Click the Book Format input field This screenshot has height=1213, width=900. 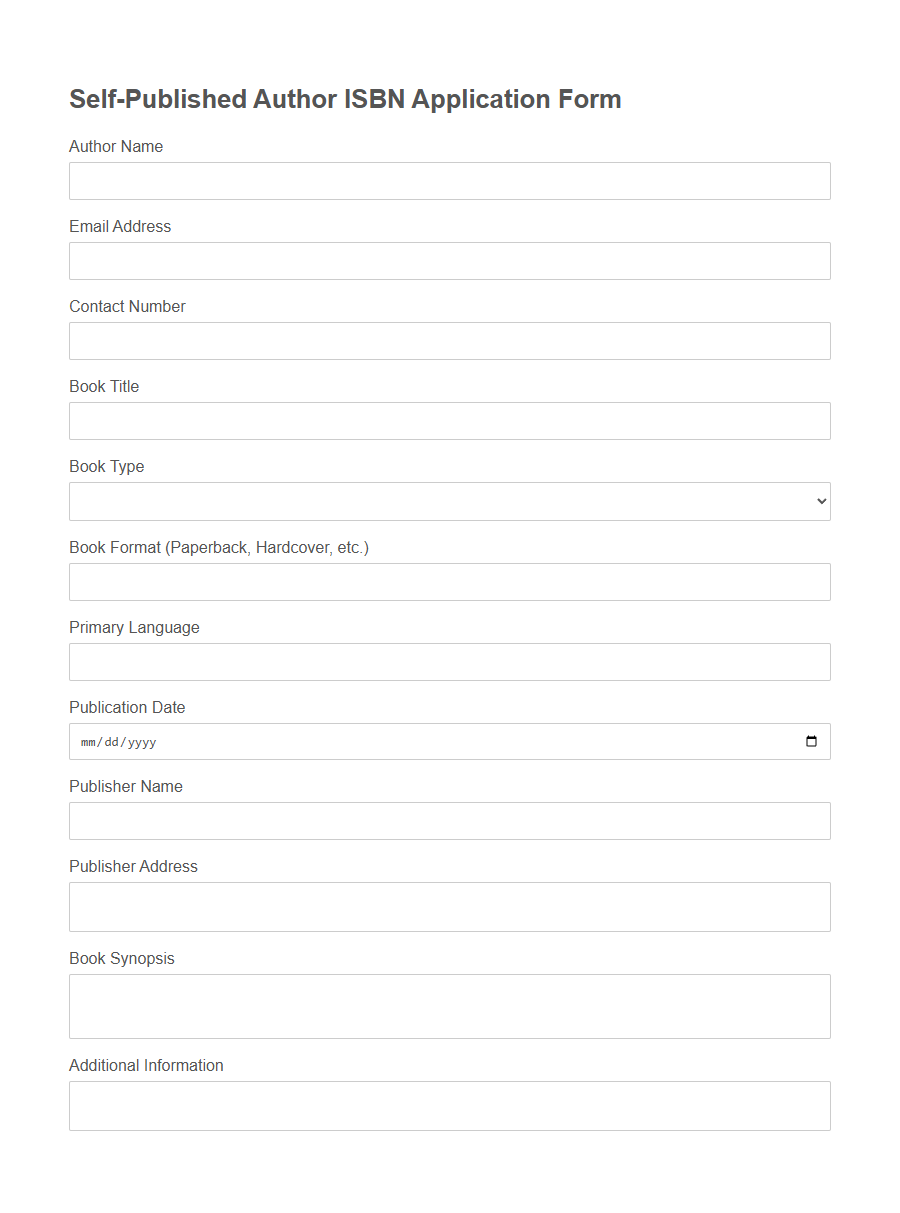[x=449, y=581]
